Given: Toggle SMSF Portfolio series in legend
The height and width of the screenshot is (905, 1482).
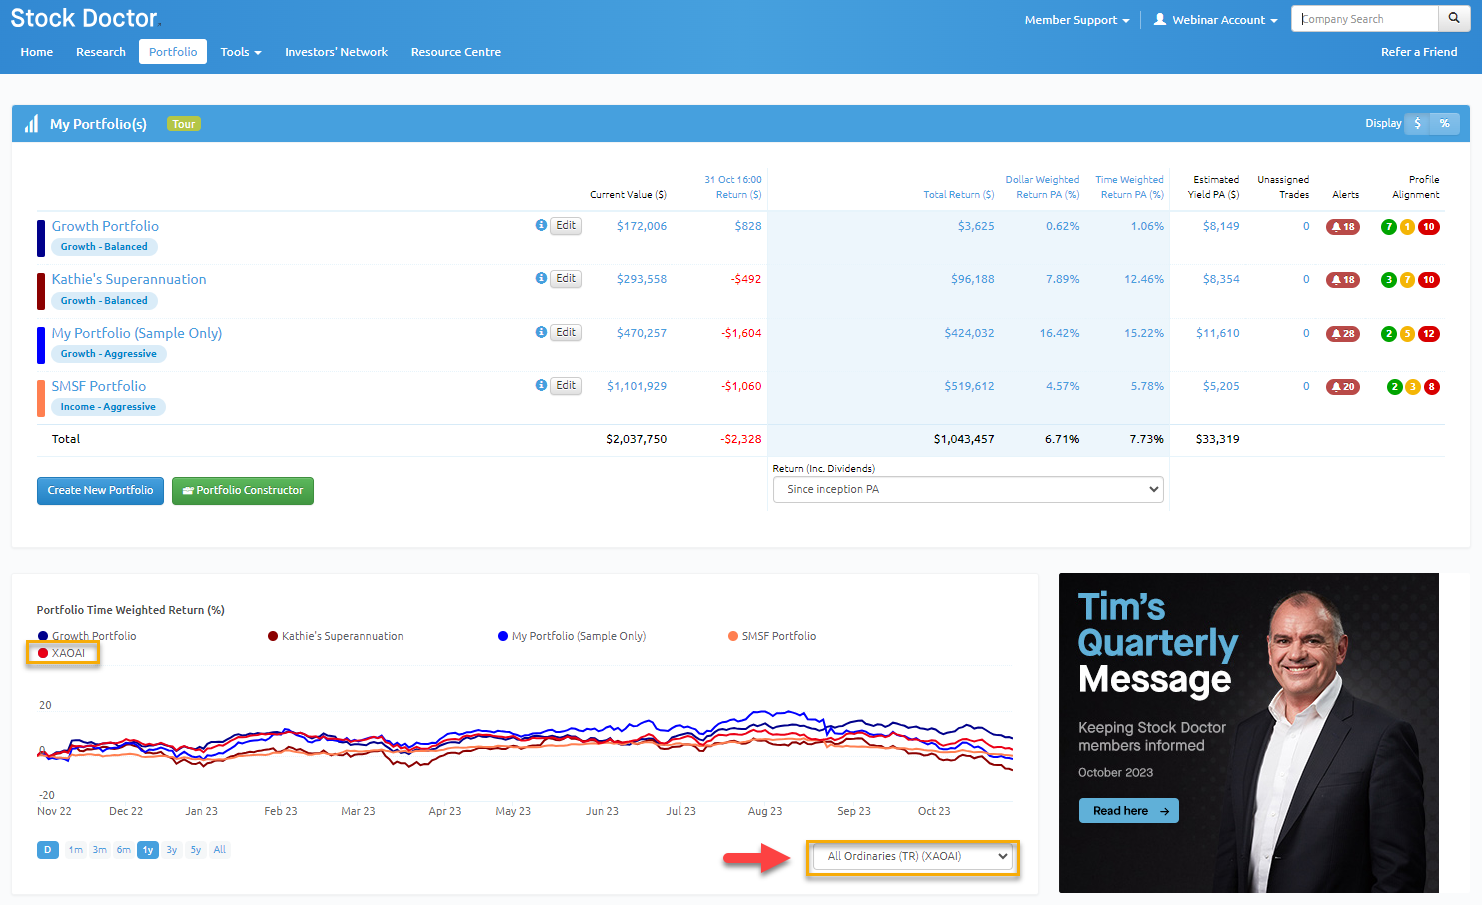Looking at the screenshot, I should [x=772, y=636].
